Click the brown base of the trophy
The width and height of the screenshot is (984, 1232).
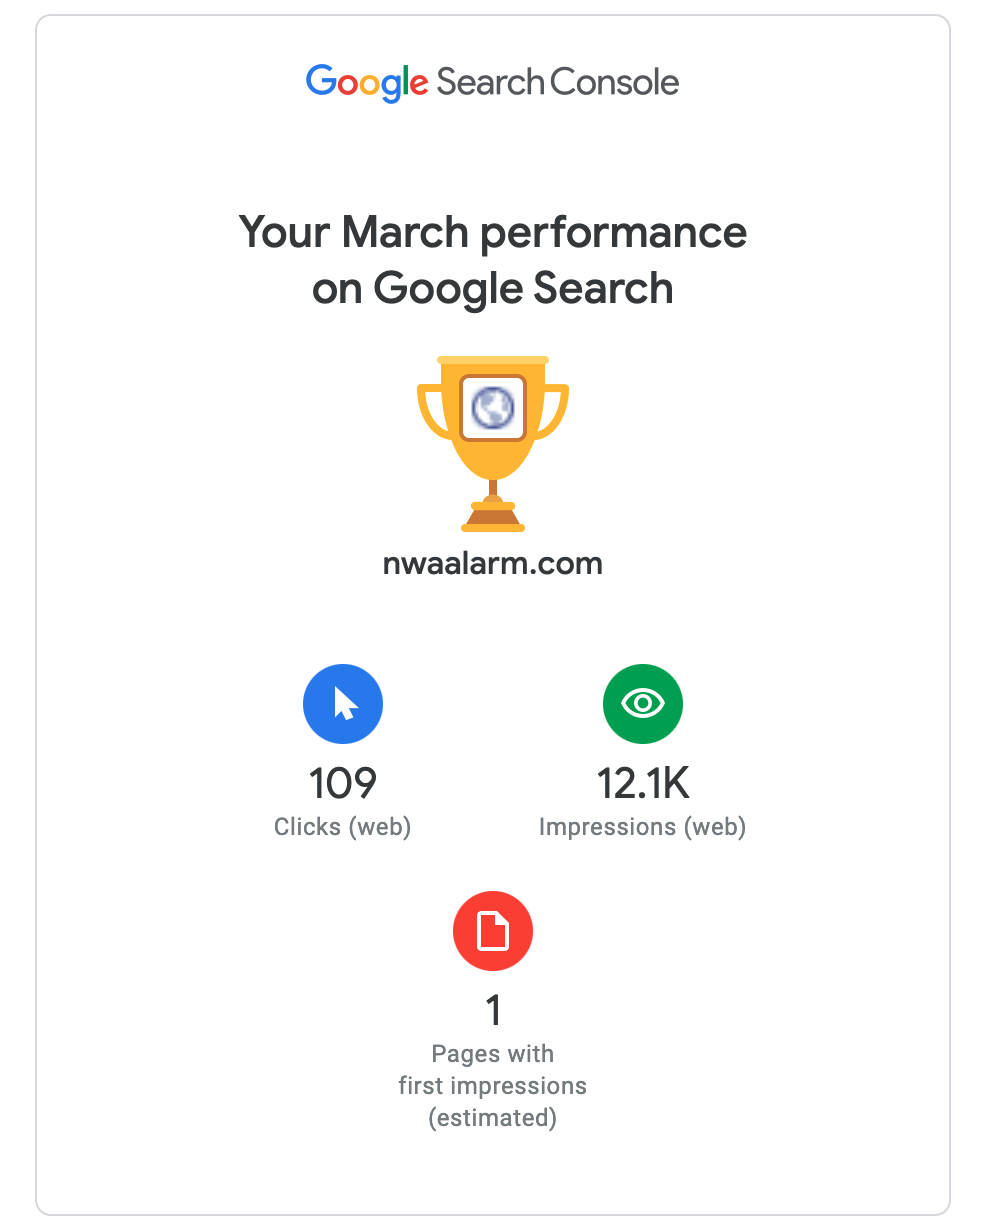tap(492, 518)
